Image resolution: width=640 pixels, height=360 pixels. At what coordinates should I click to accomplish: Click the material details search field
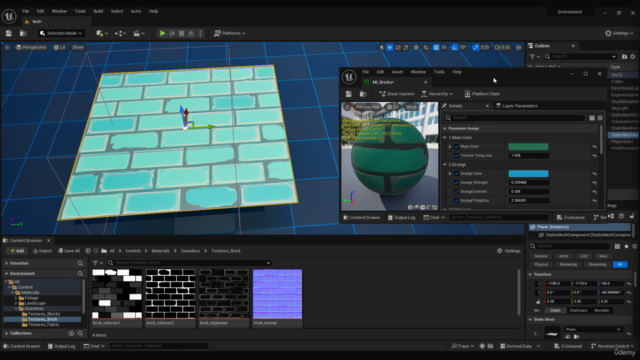point(514,118)
